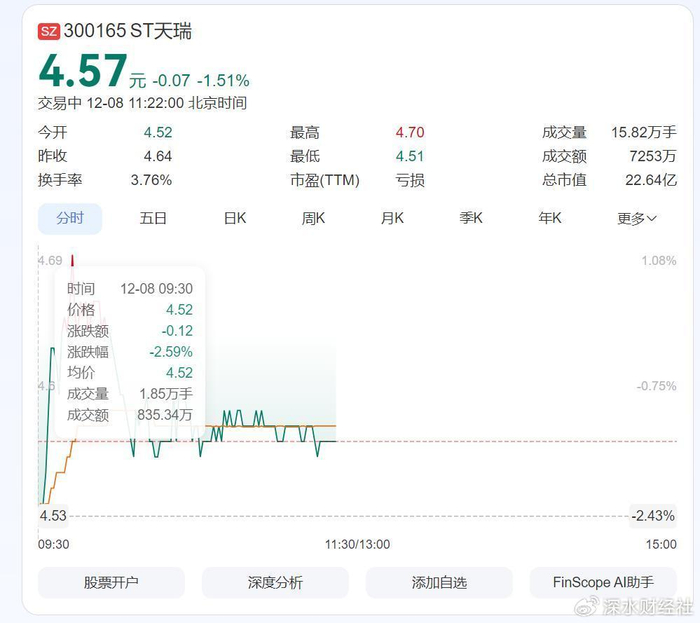Open the 年K yearly chart tab
Image resolution: width=700 pixels, height=623 pixels.
(550, 218)
